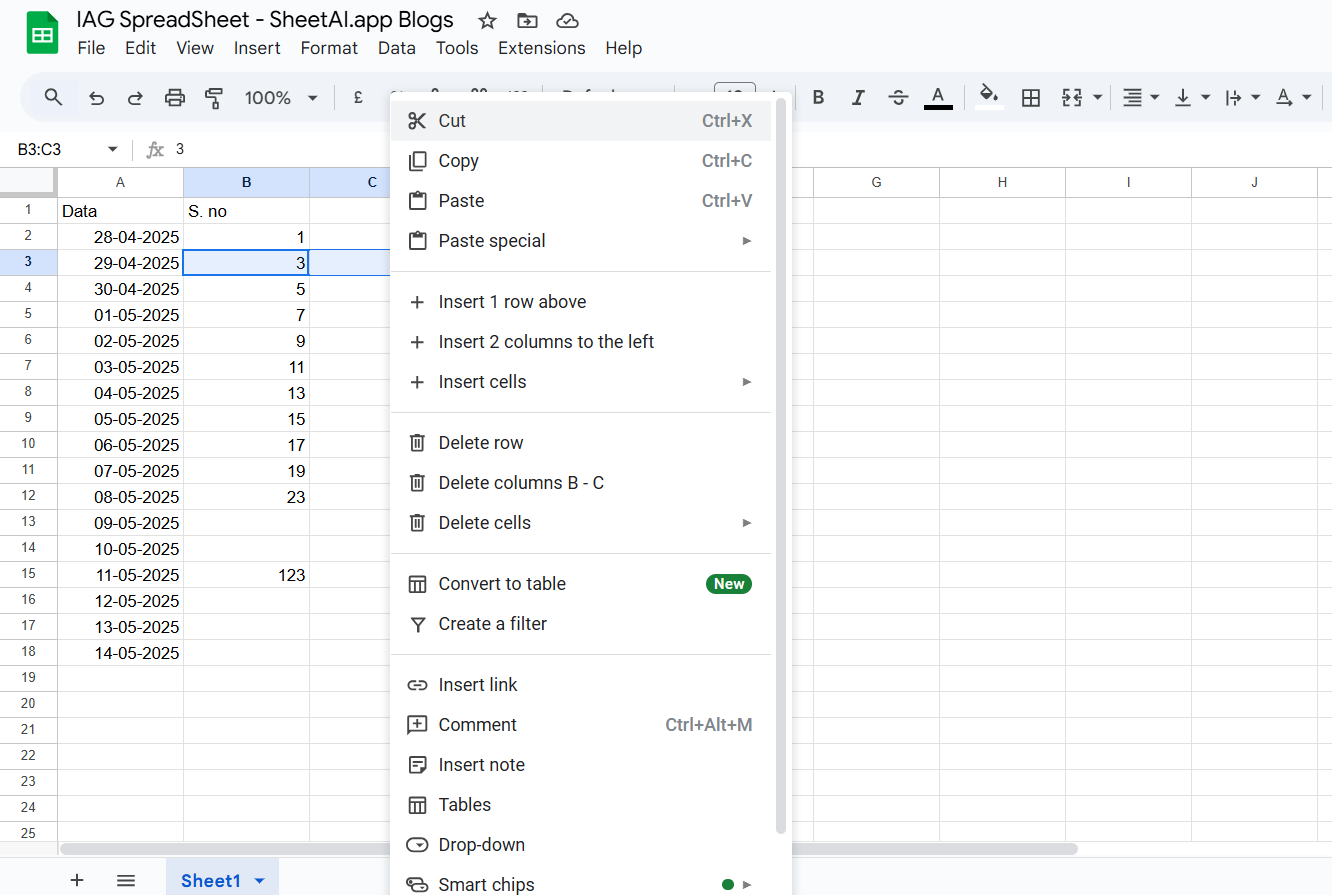Viewport: 1332px width, 895px height.
Task: Click the Drop-down menu entry
Action: (581, 845)
